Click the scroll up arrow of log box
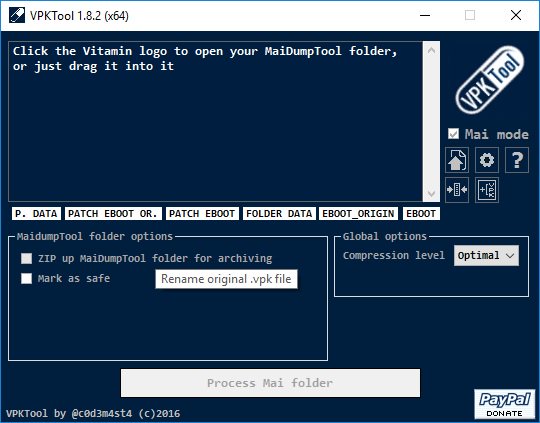Viewport: 540px width, 423px height. pyautogui.click(x=431, y=51)
